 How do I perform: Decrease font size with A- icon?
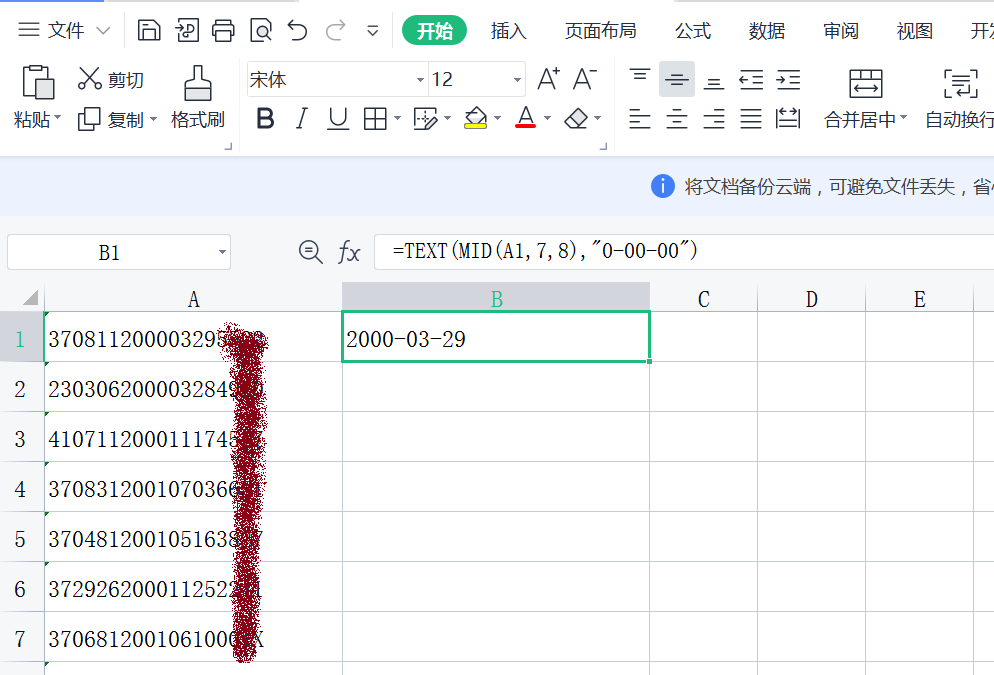(x=584, y=79)
